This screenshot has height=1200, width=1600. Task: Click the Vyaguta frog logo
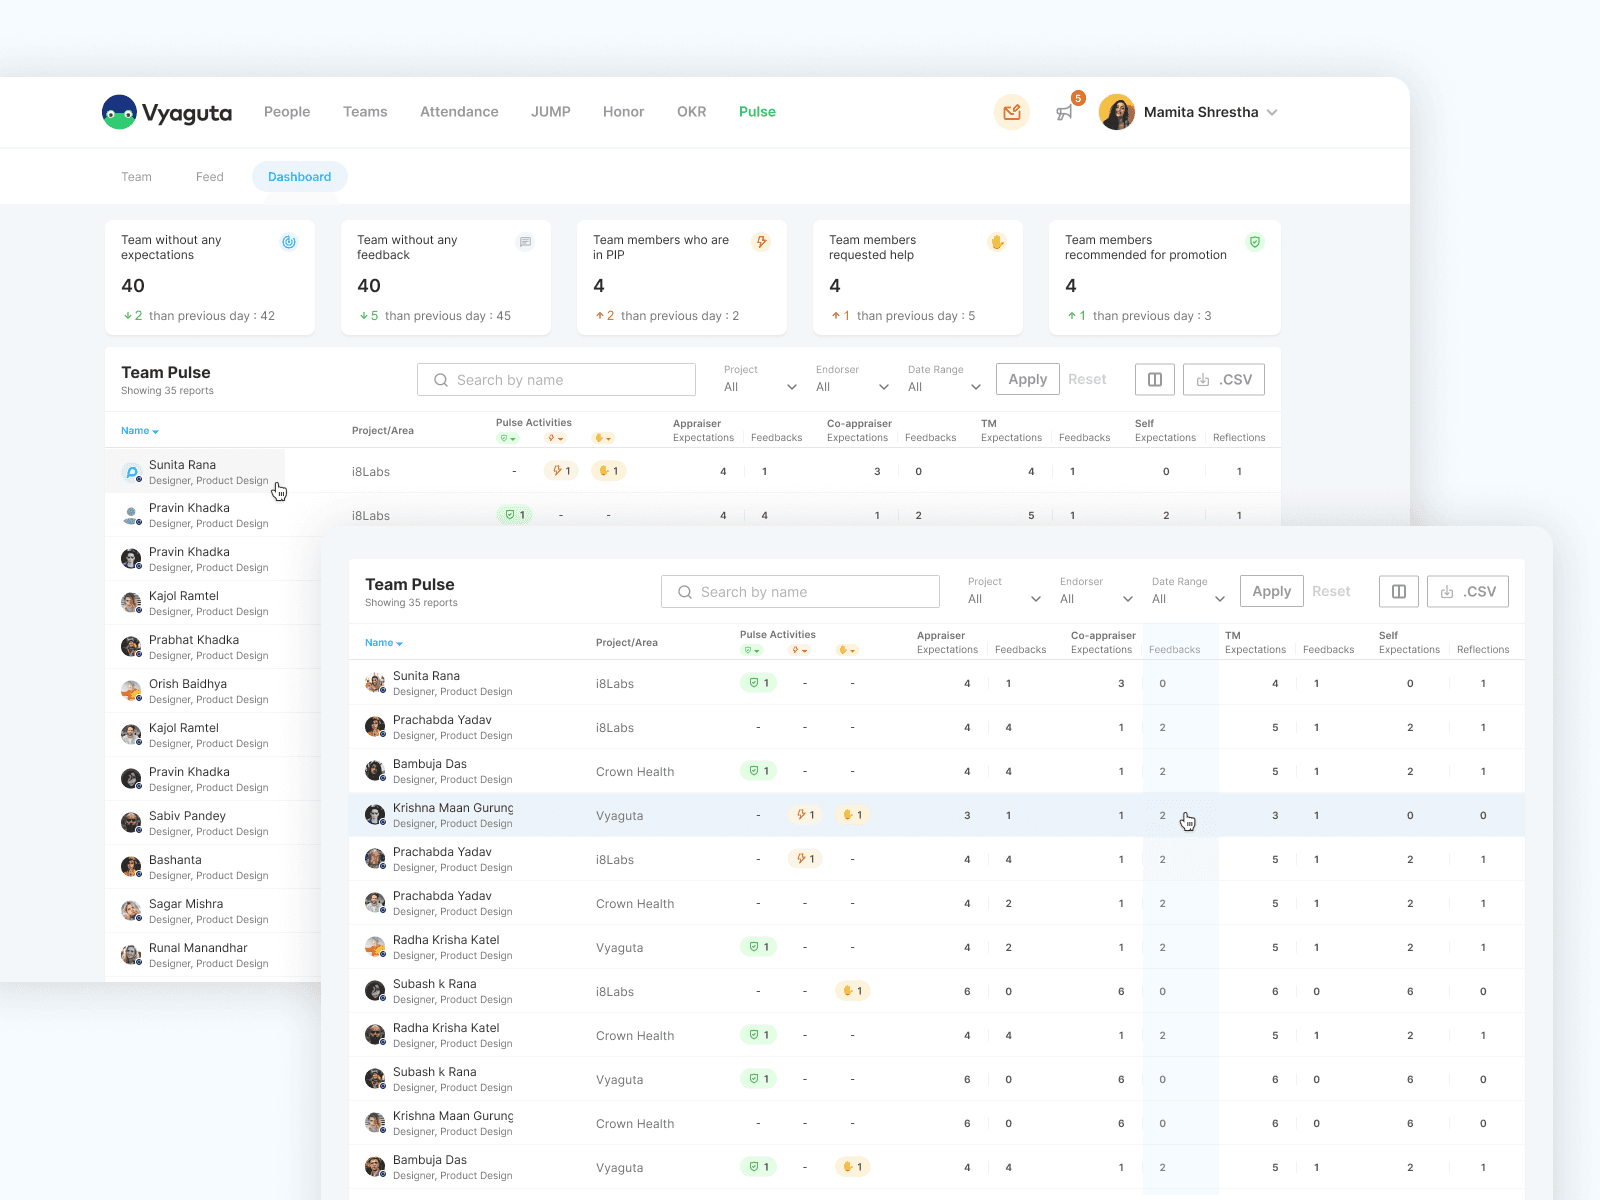click(x=119, y=112)
